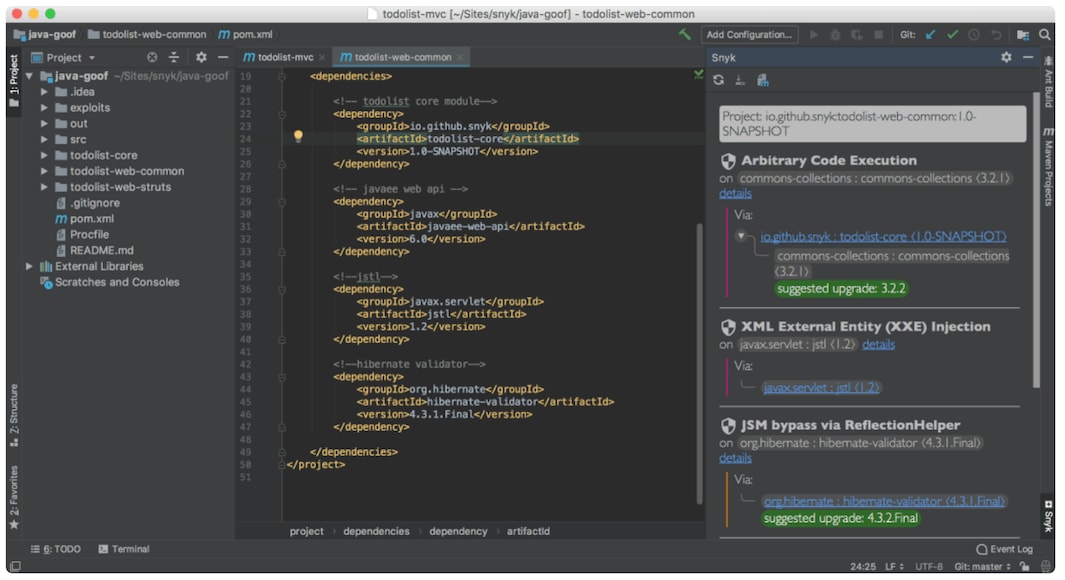Expand the .idea folder
The height and width of the screenshot is (580, 1065).
pos(44,92)
